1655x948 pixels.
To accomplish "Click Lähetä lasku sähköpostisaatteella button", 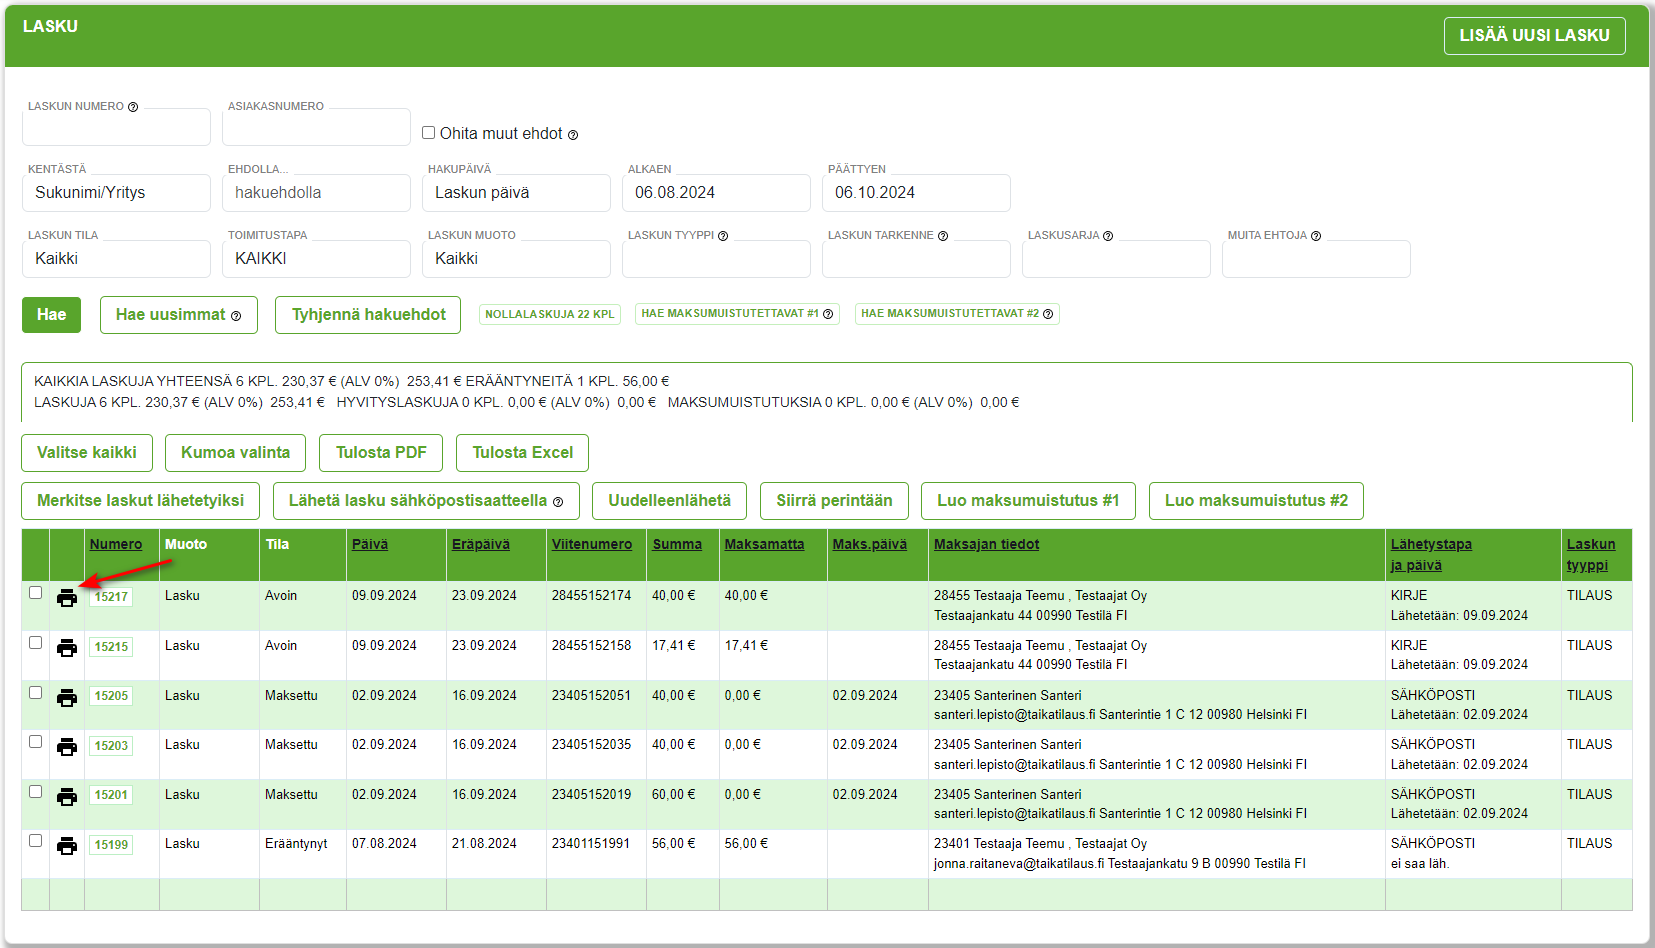I will [426, 501].
